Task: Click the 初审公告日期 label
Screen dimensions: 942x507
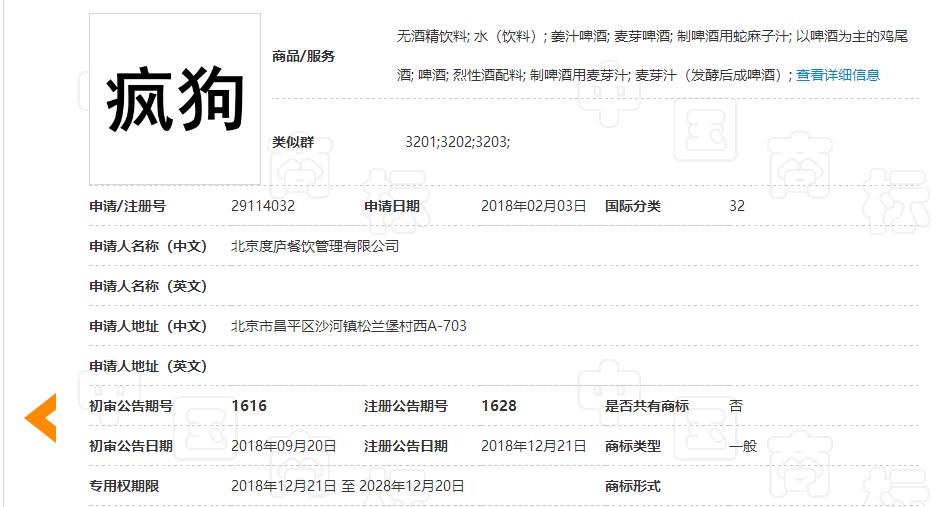Action: click(x=131, y=446)
